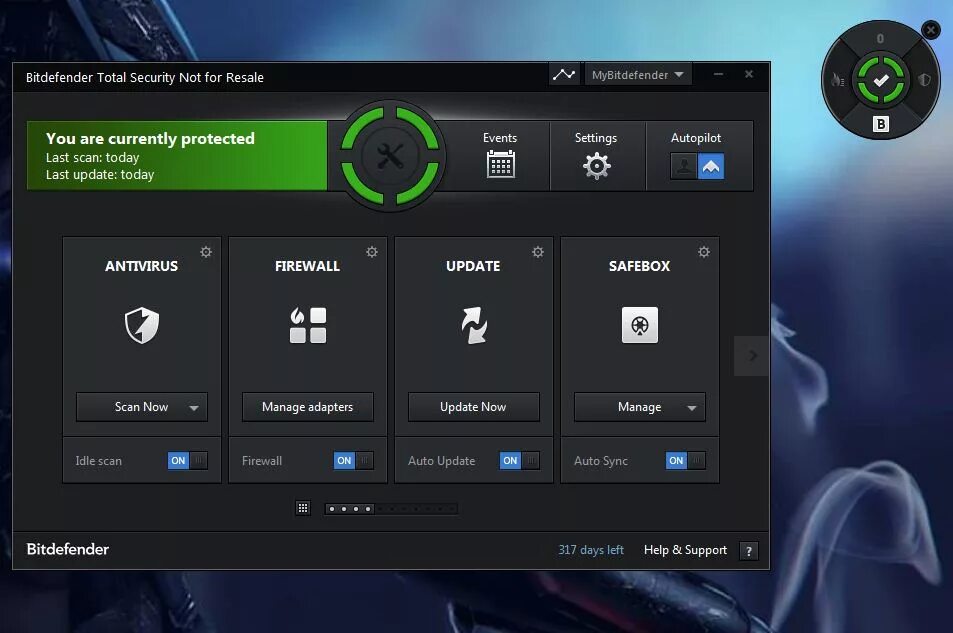Viewport: 953px width, 633px height.
Task: Open Safebox module settings gear
Action: coord(704,252)
